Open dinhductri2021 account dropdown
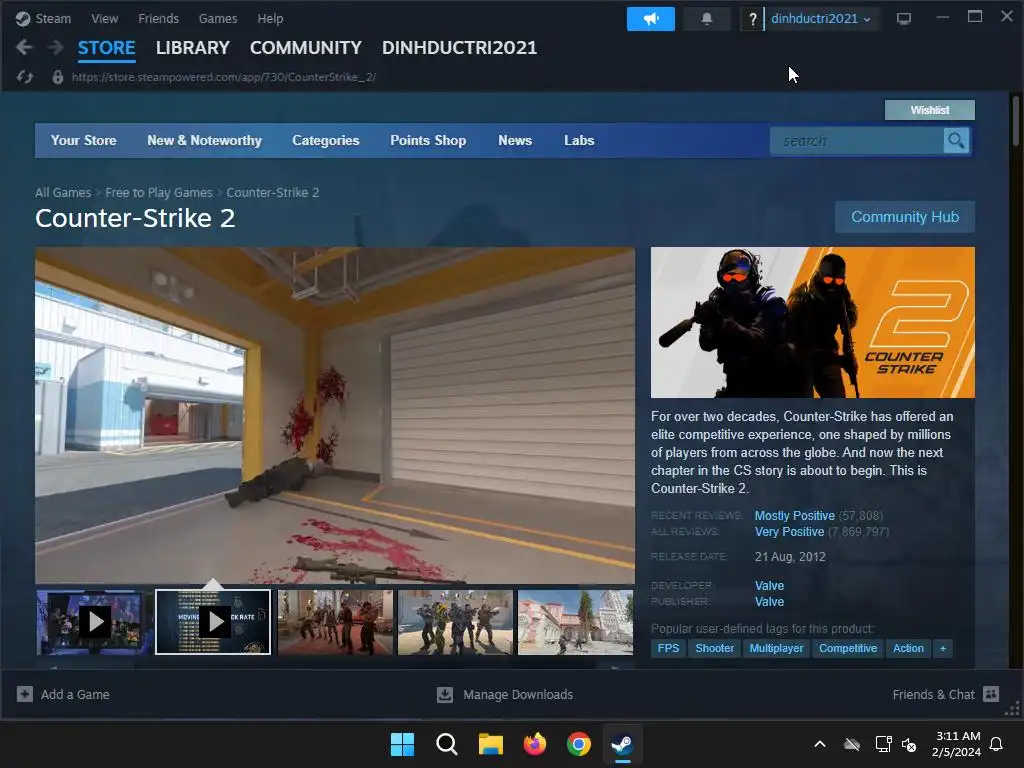Viewport: 1024px width, 768px height. click(x=820, y=19)
